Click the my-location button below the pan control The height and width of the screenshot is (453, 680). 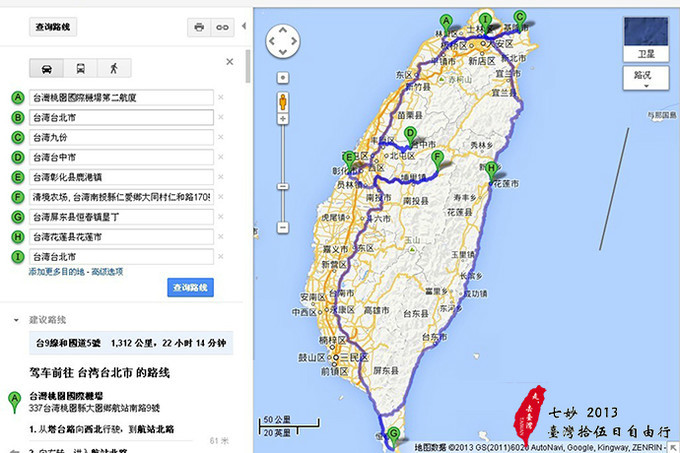[x=283, y=78]
